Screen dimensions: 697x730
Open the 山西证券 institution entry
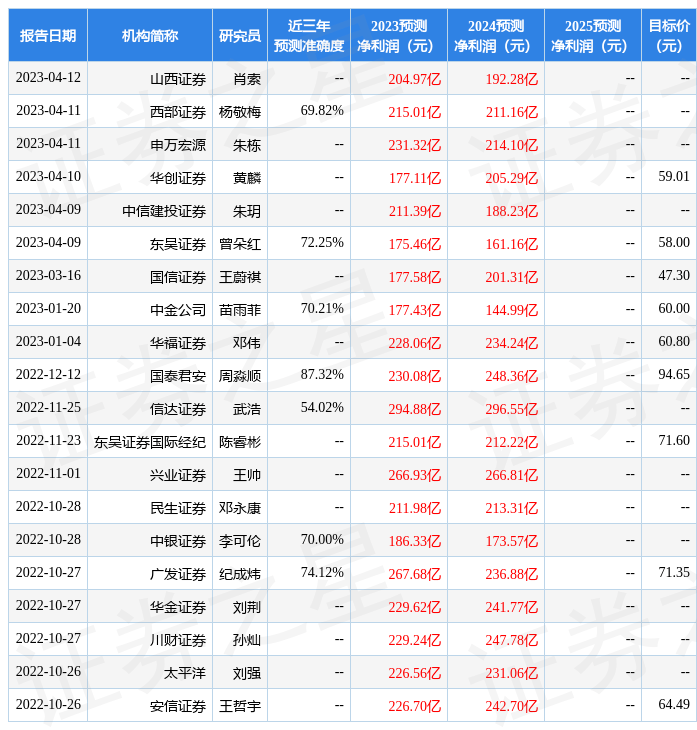tap(178, 79)
